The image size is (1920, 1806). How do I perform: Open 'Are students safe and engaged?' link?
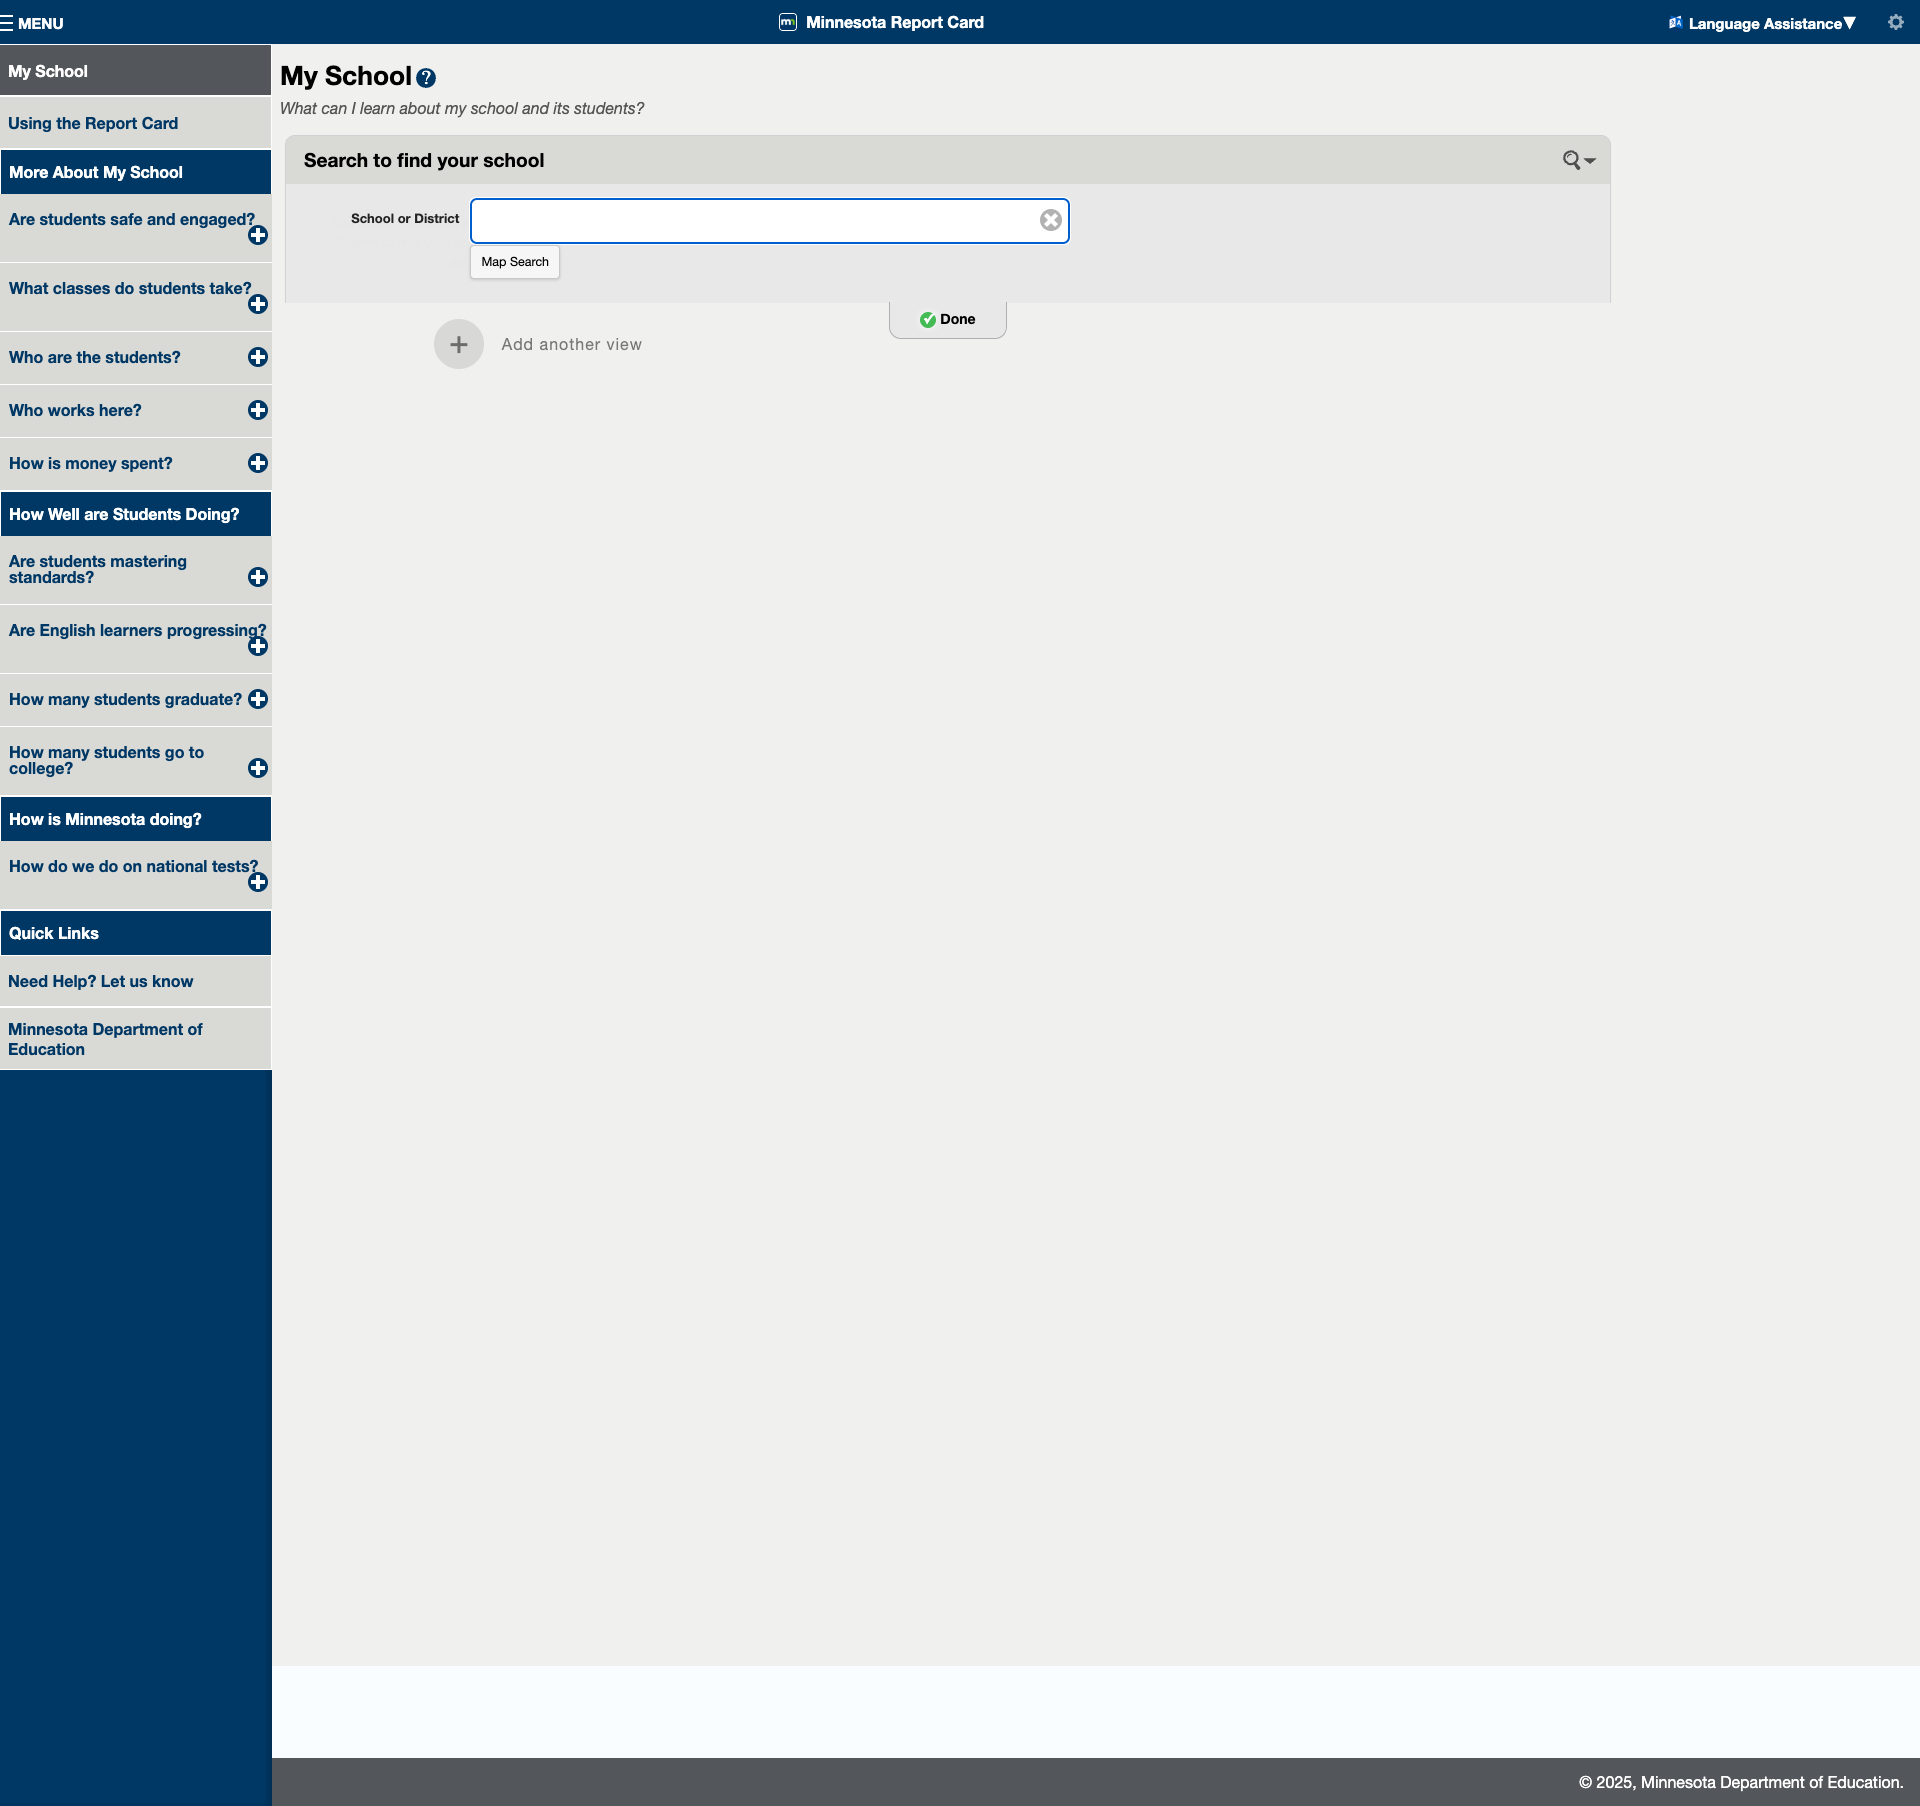click(132, 219)
